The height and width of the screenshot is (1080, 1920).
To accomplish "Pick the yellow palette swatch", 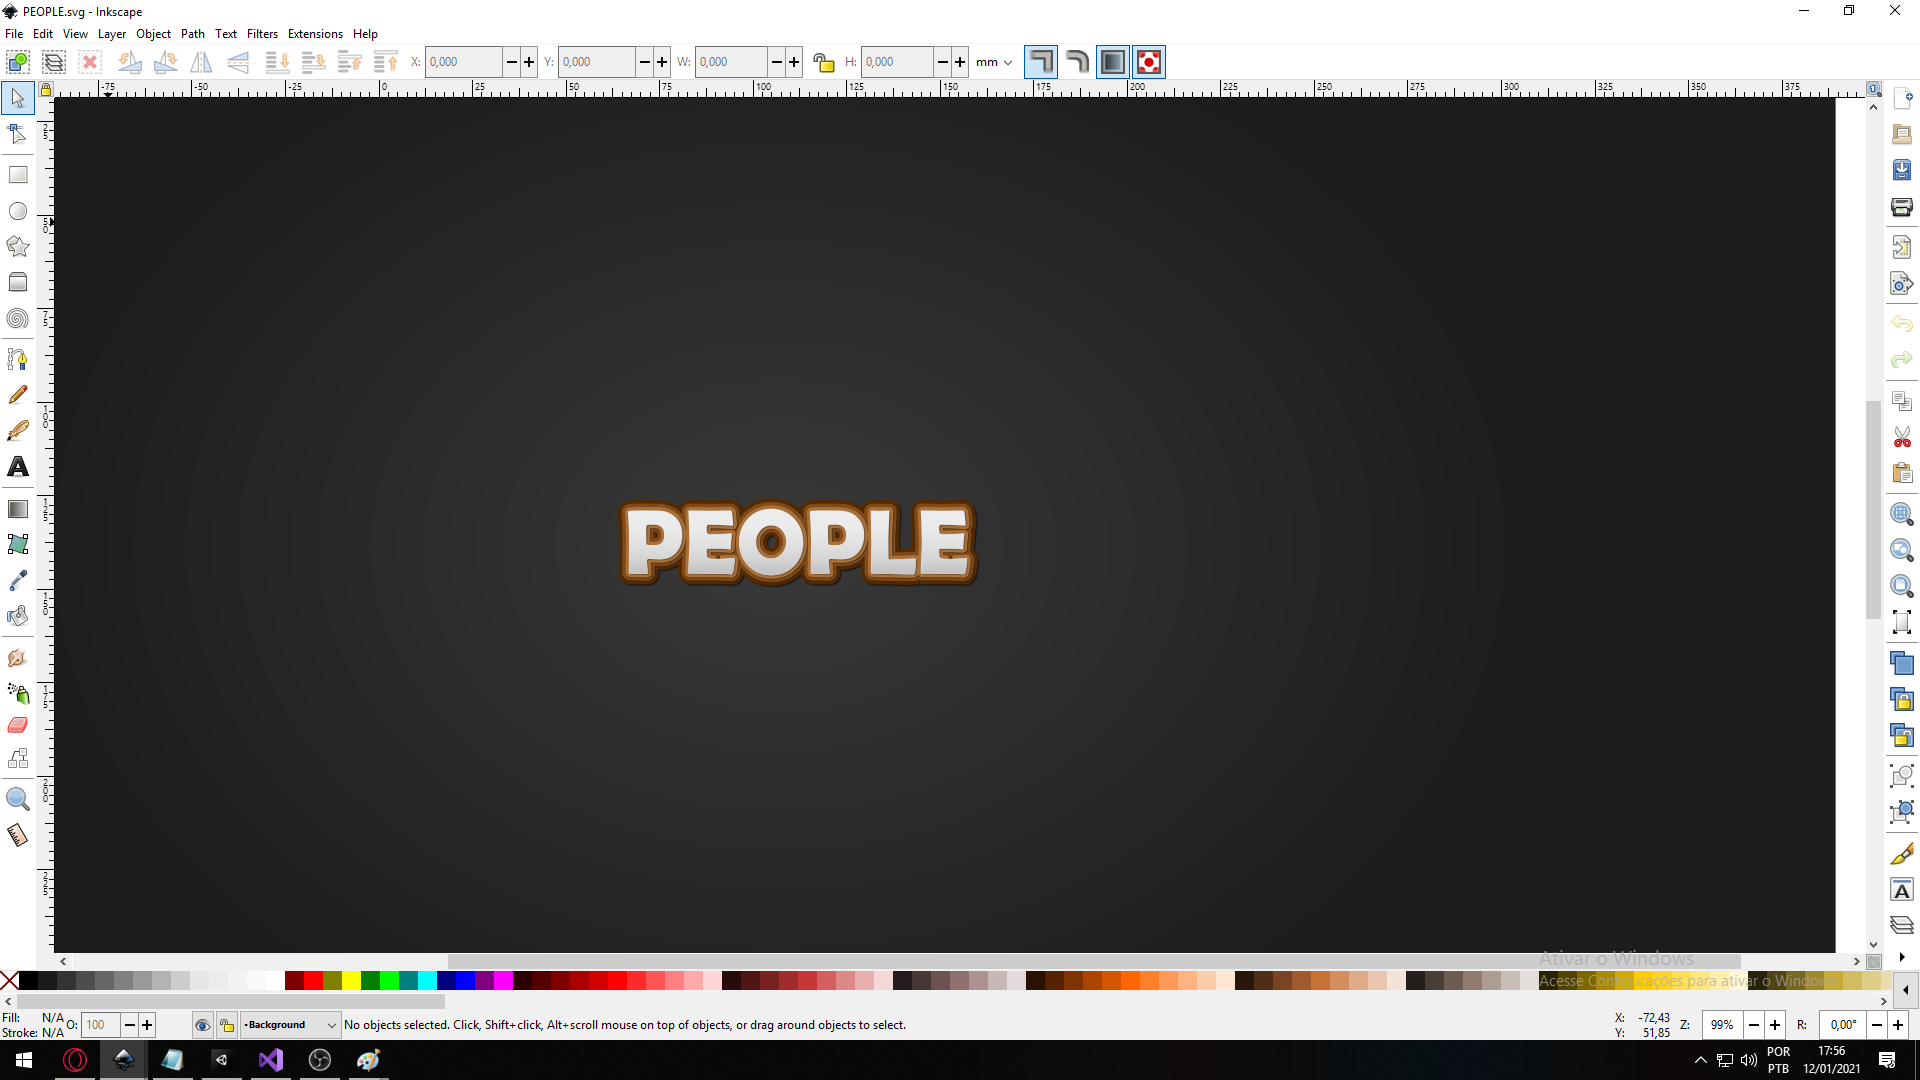I will 352,981.
